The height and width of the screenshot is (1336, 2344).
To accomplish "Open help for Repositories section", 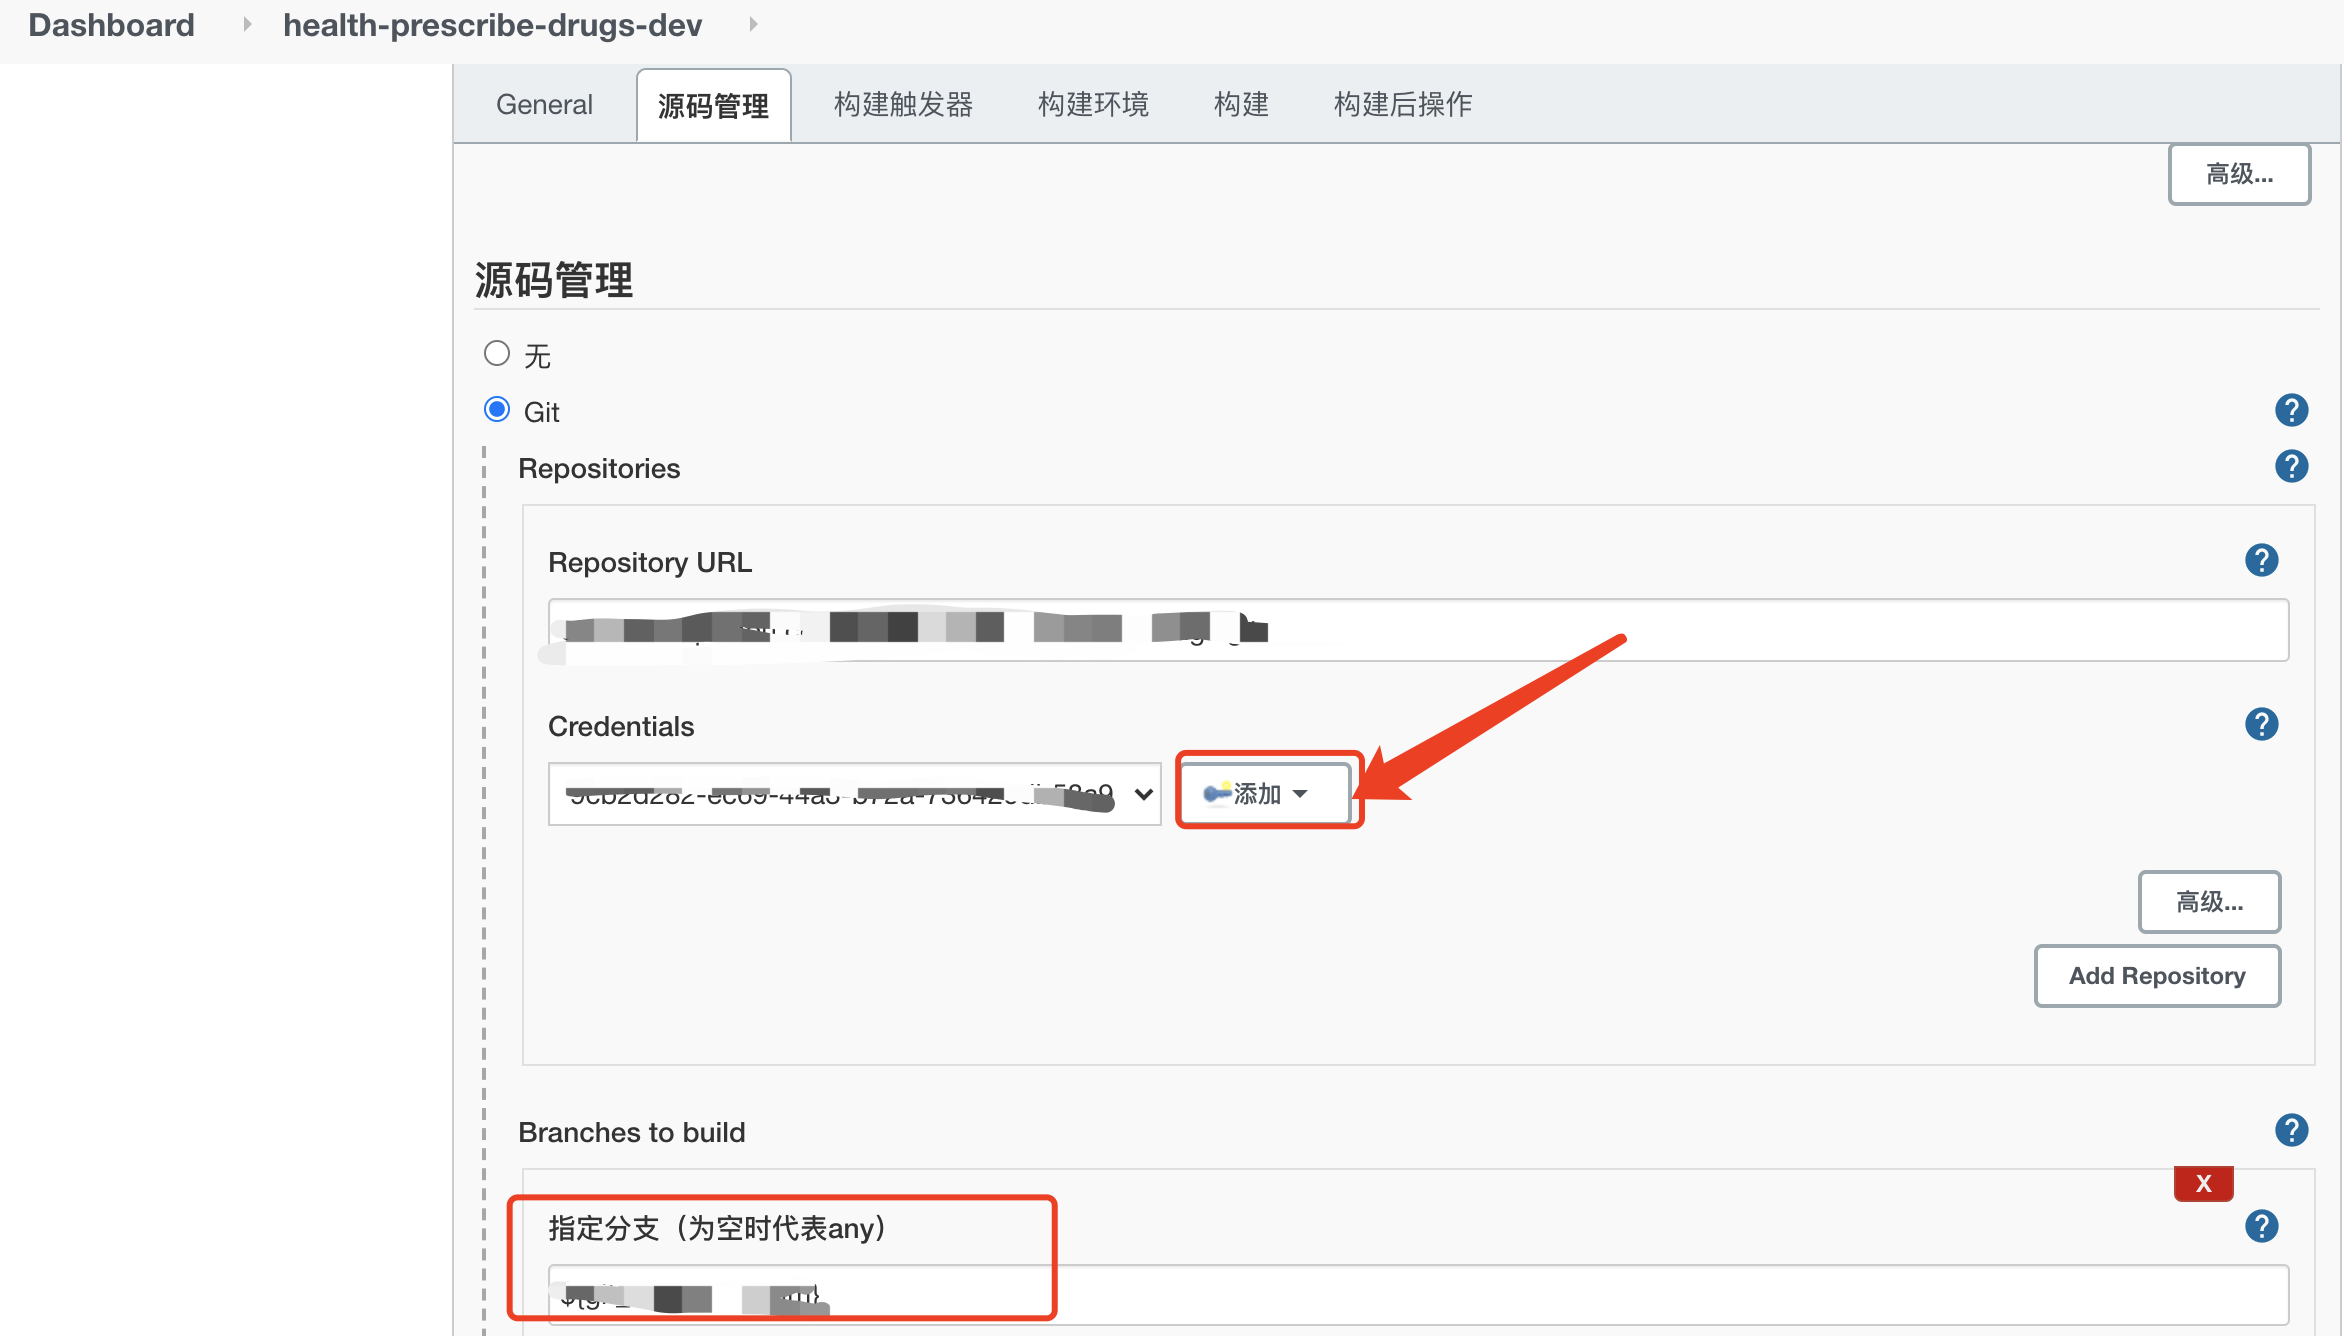I will pos(2291,466).
